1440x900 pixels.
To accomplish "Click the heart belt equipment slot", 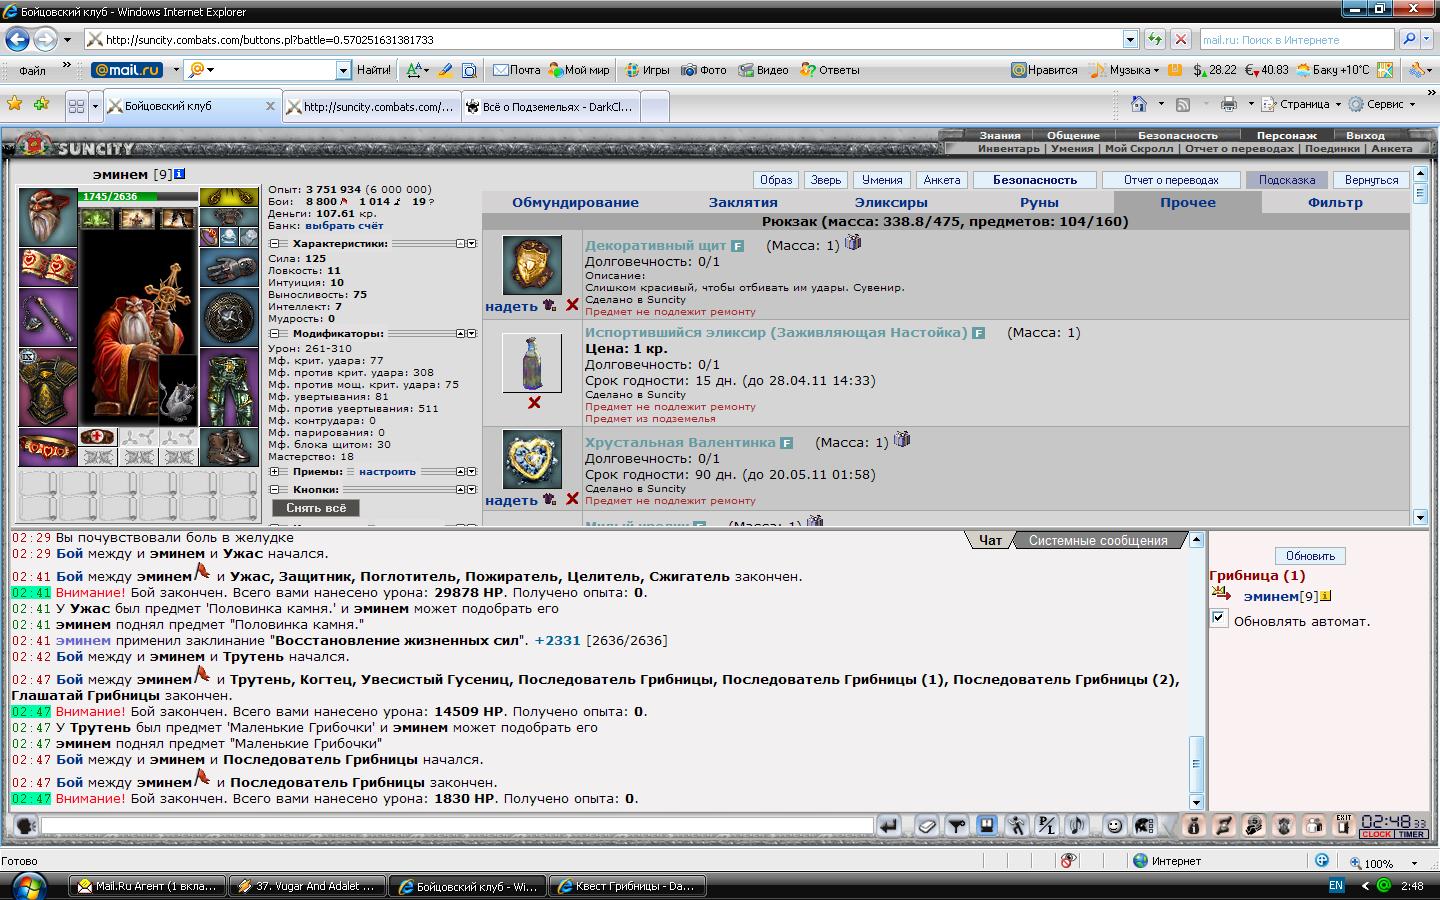I will pos(48,447).
